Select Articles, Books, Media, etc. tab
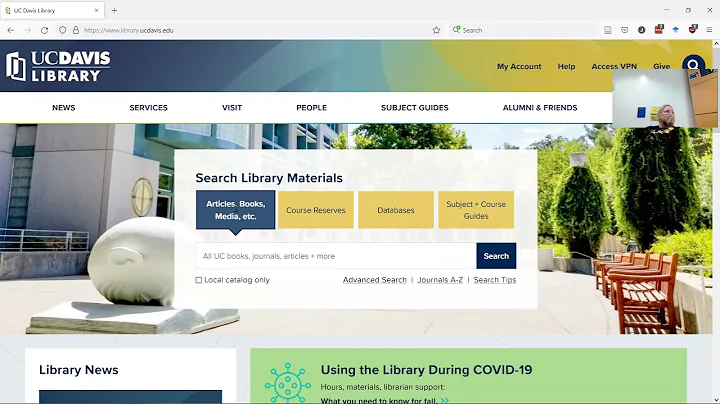The image size is (720, 404). 236,210
